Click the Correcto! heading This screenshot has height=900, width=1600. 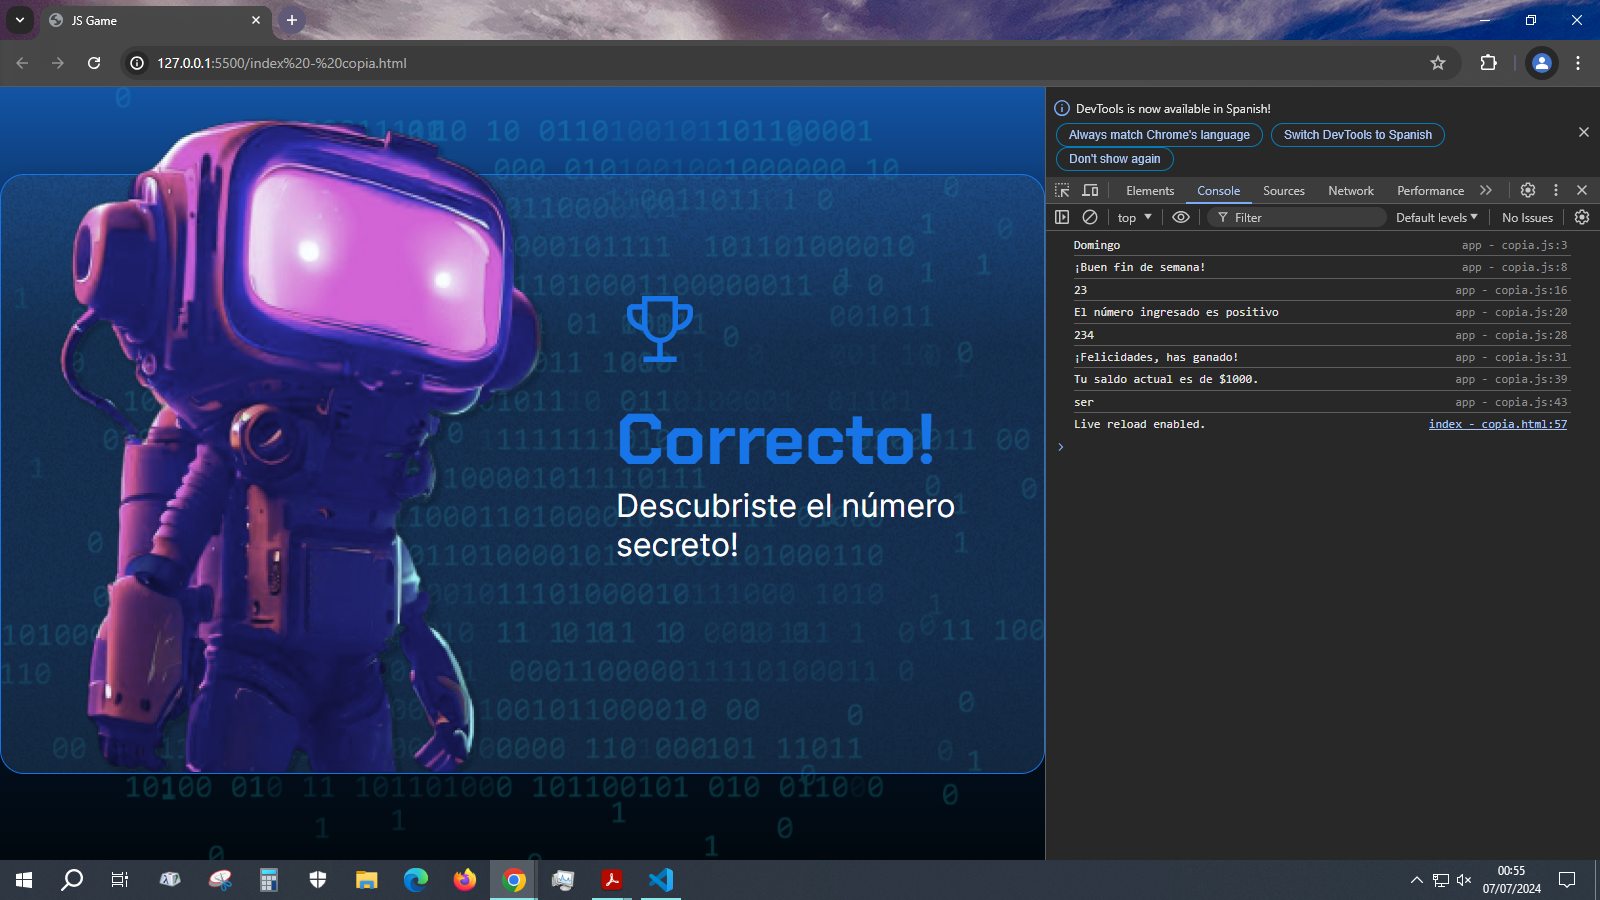coord(777,439)
